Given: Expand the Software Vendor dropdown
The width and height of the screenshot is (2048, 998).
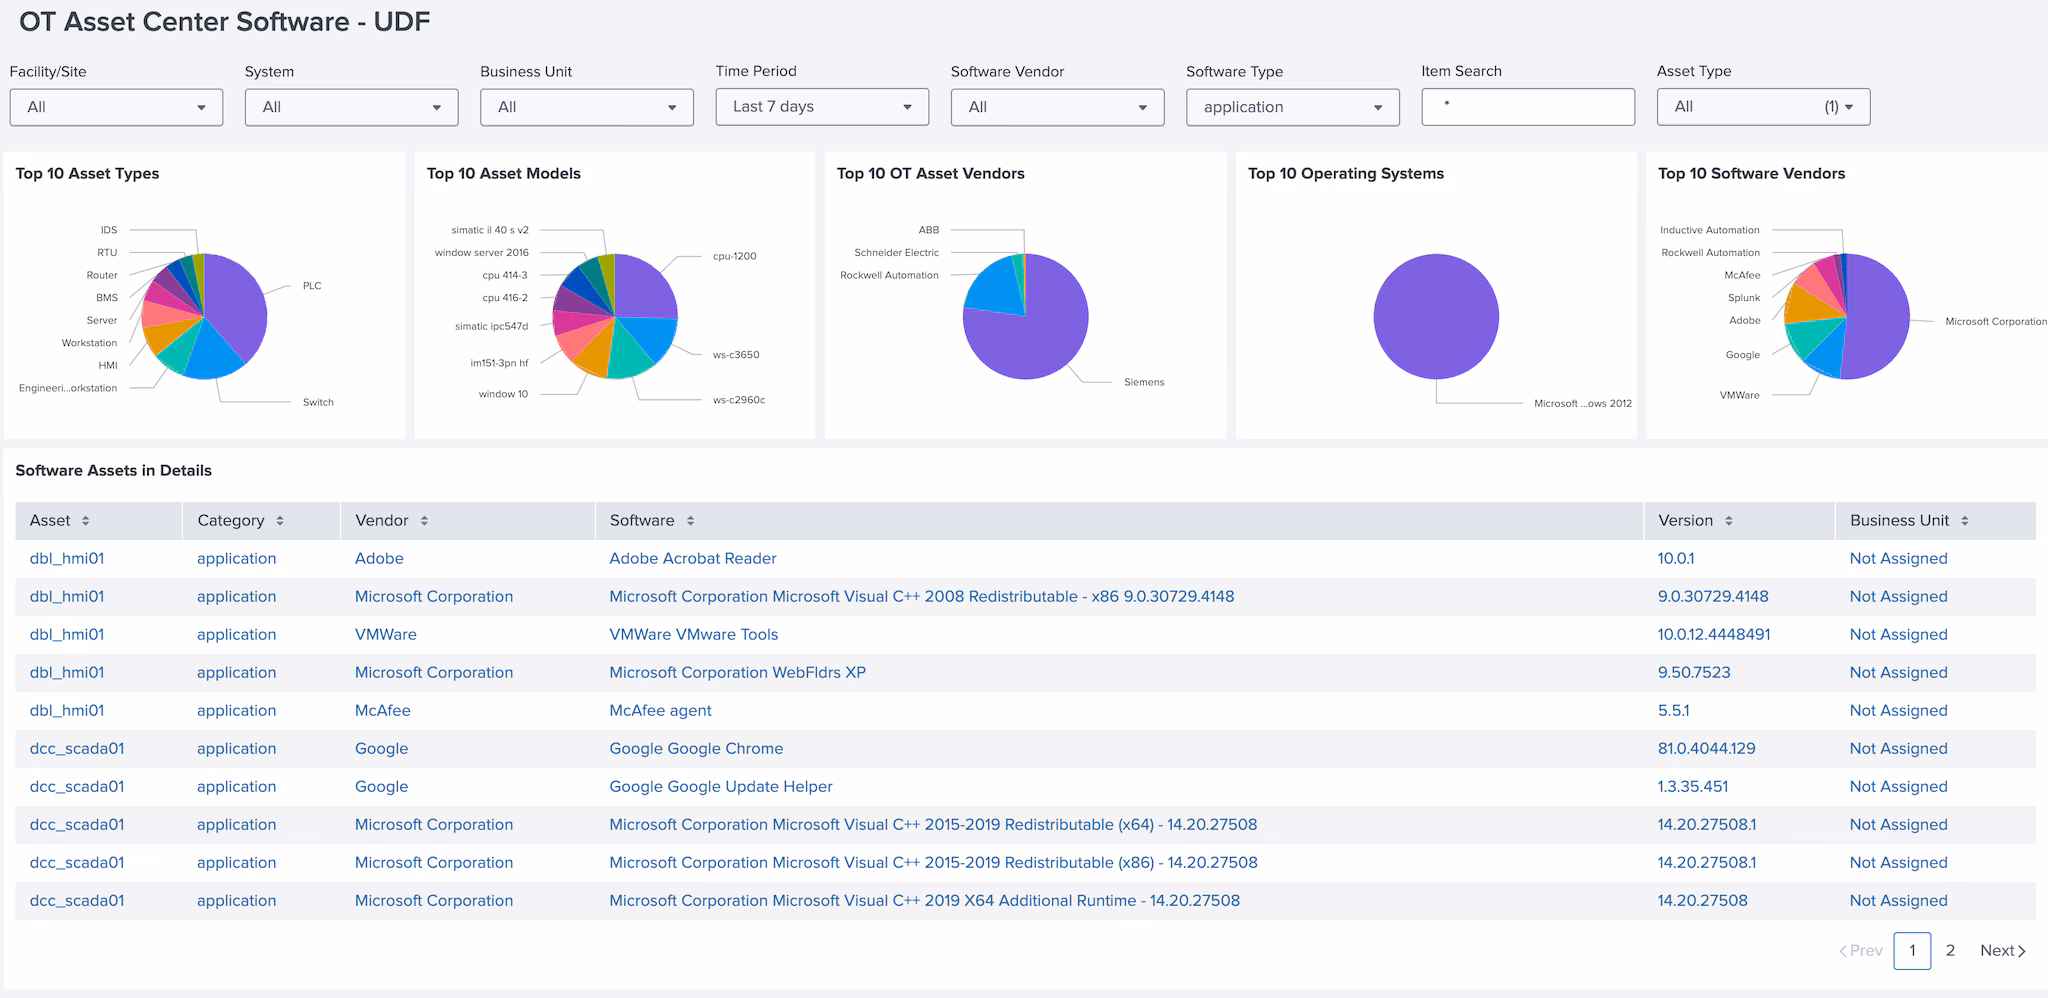Looking at the screenshot, I should (x=1057, y=107).
